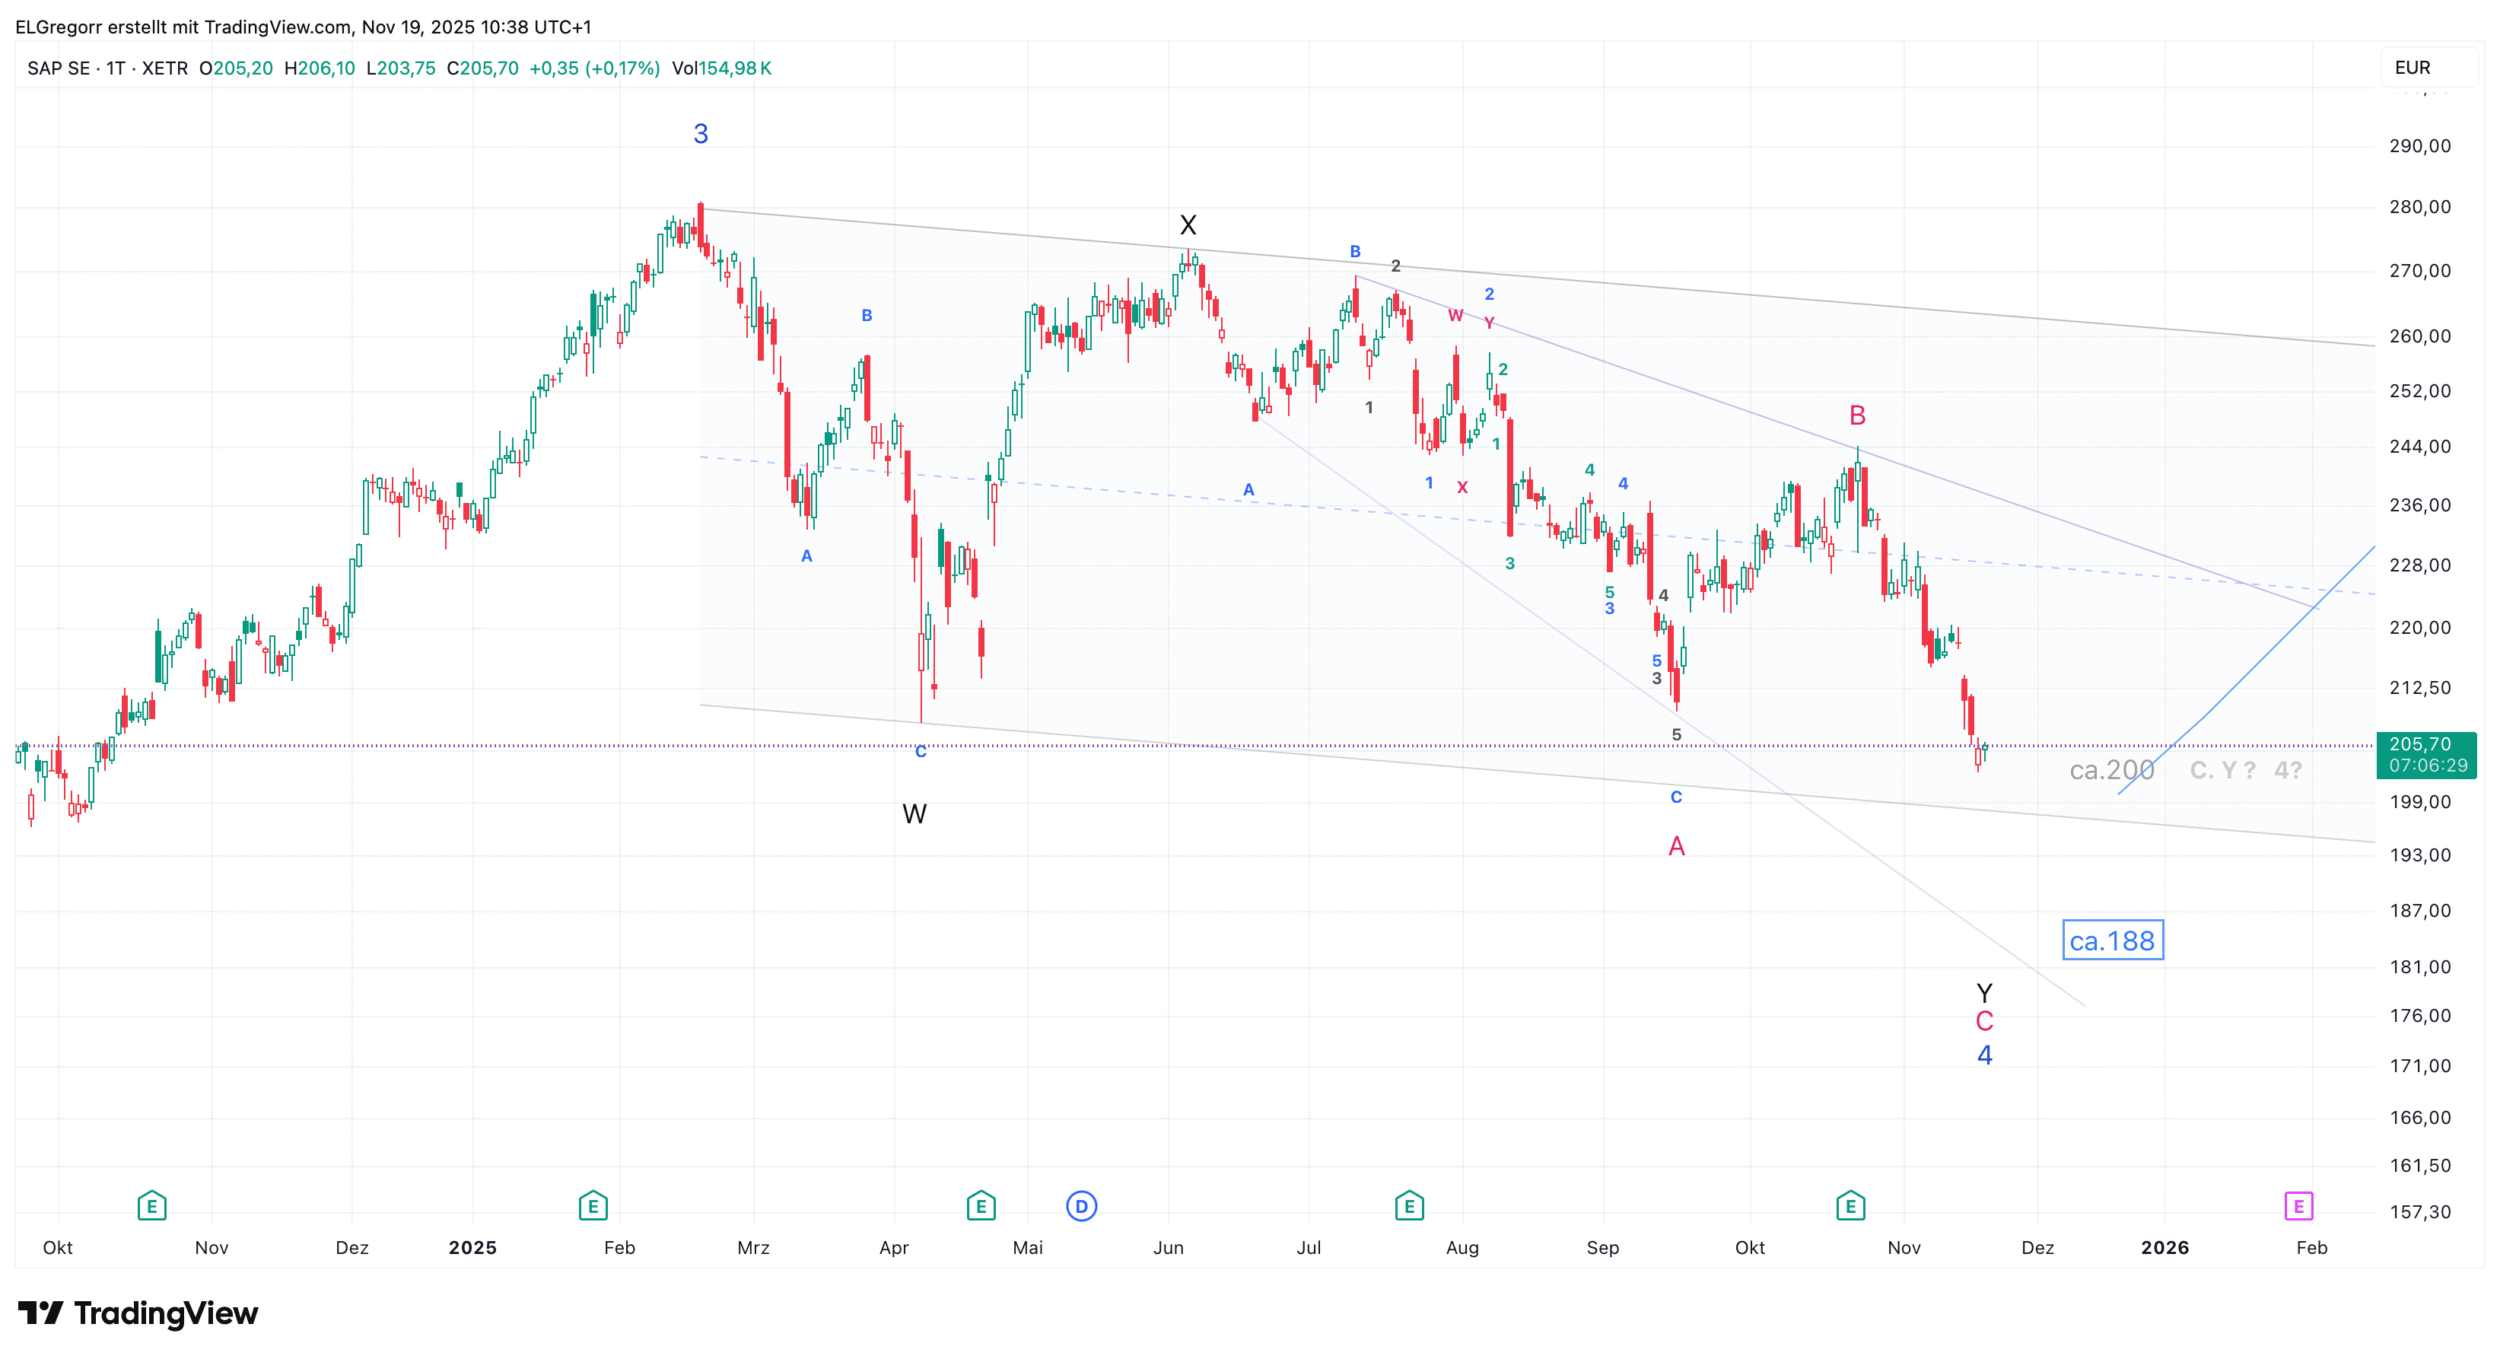2500x1359 pixels.
Task: Click the XETR exchange label
Action: (x=165, y=68)
